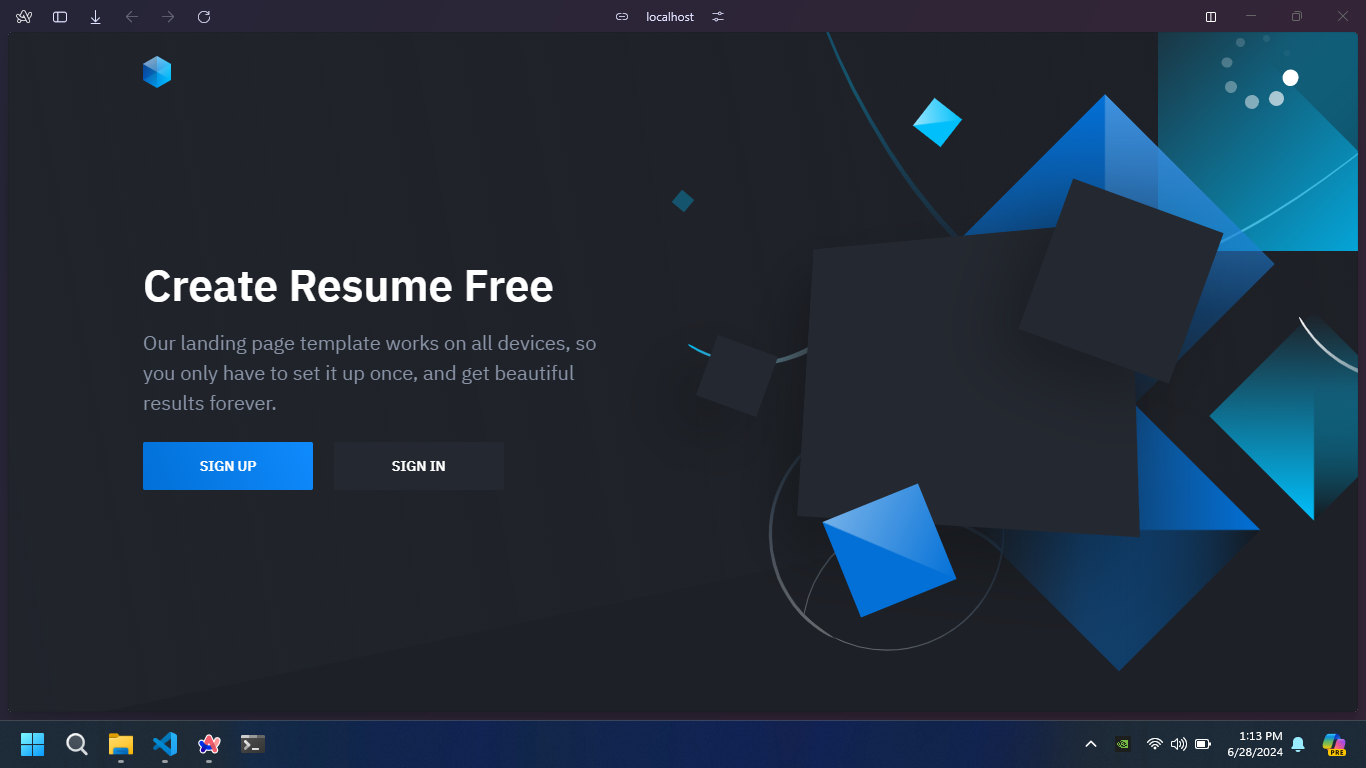Open the Windows Start menu

pyautogui.click(x=32, y=744)
